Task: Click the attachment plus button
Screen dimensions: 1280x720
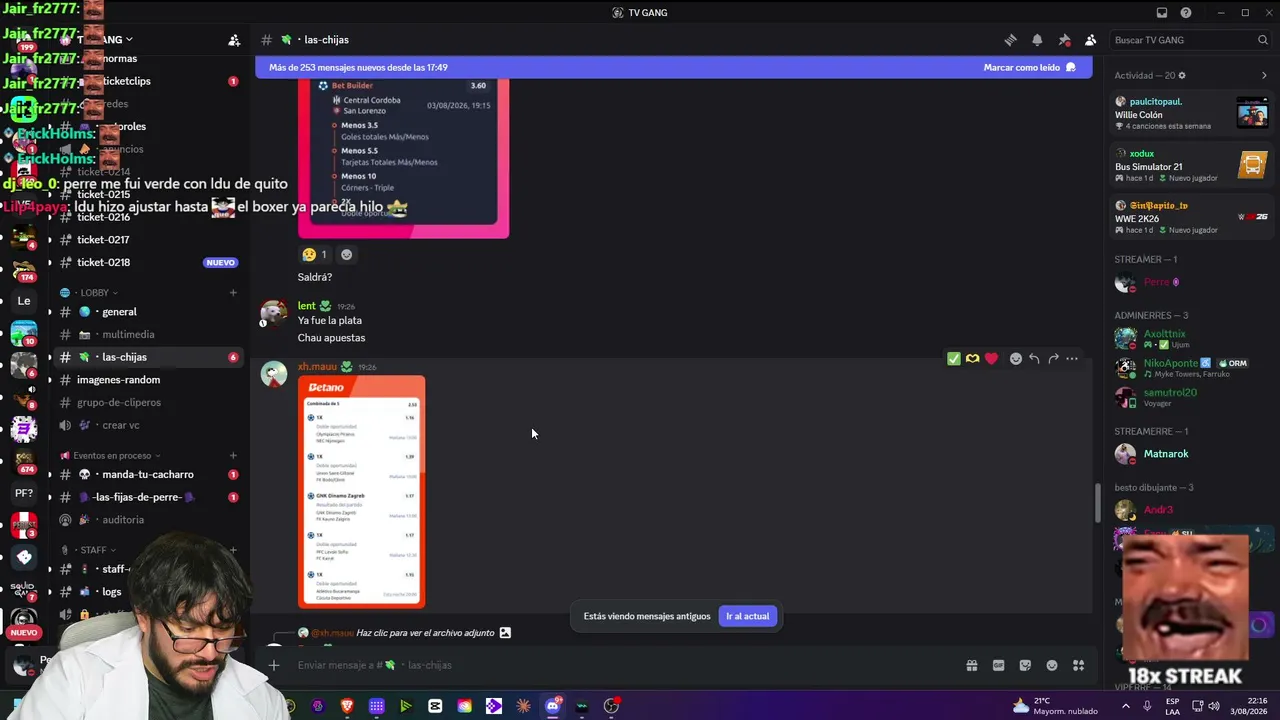Action: click(x=273, y=665)
